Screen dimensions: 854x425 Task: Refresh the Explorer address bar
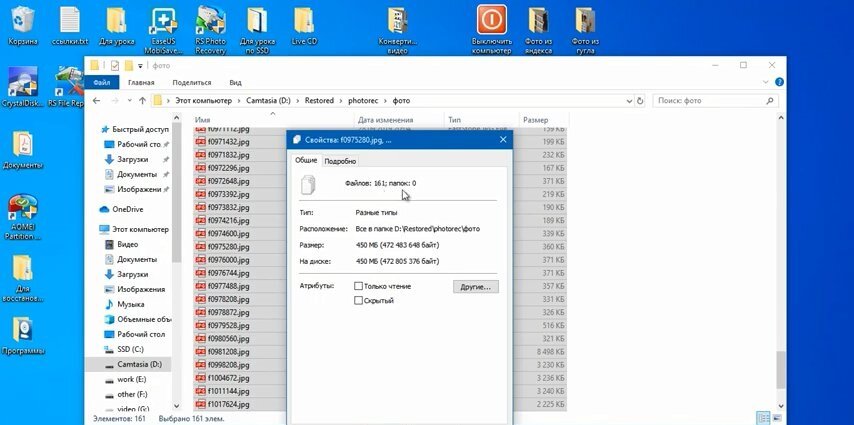tap(640, 101)
